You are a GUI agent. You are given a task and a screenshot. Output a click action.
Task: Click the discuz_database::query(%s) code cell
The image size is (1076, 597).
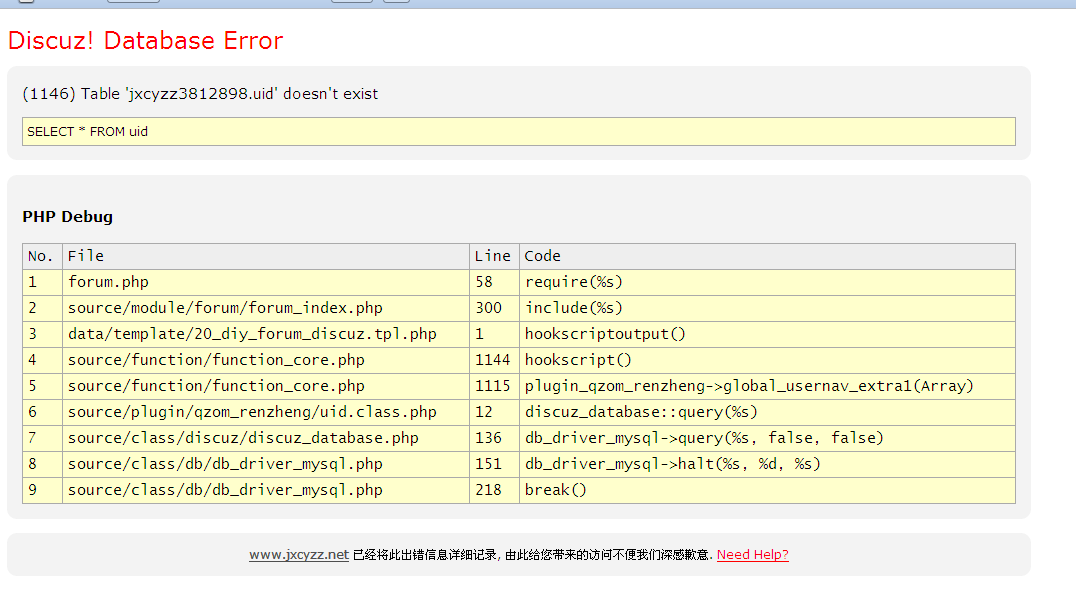[x=767, y=412]
